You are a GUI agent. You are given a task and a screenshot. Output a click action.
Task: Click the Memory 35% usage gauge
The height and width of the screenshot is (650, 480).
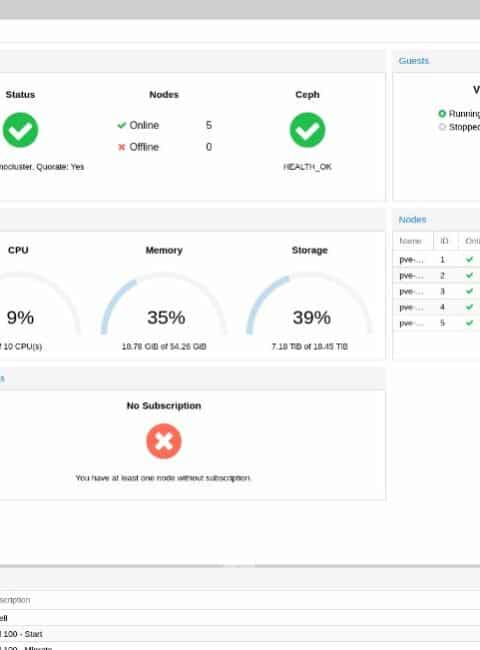point(164,304)
